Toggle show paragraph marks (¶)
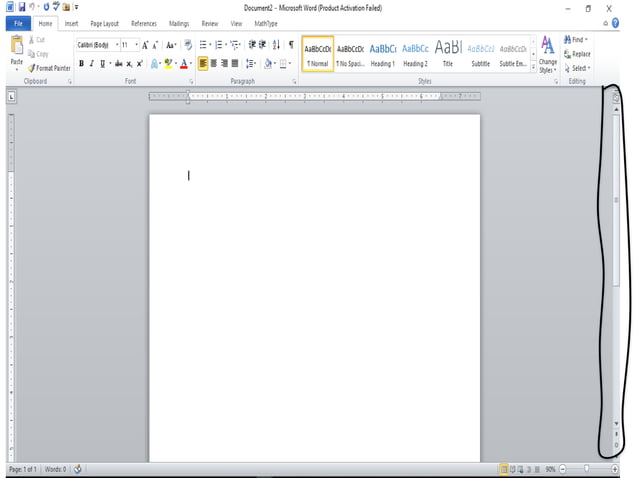Screen dimensions: 638x478 pos(290,45)
